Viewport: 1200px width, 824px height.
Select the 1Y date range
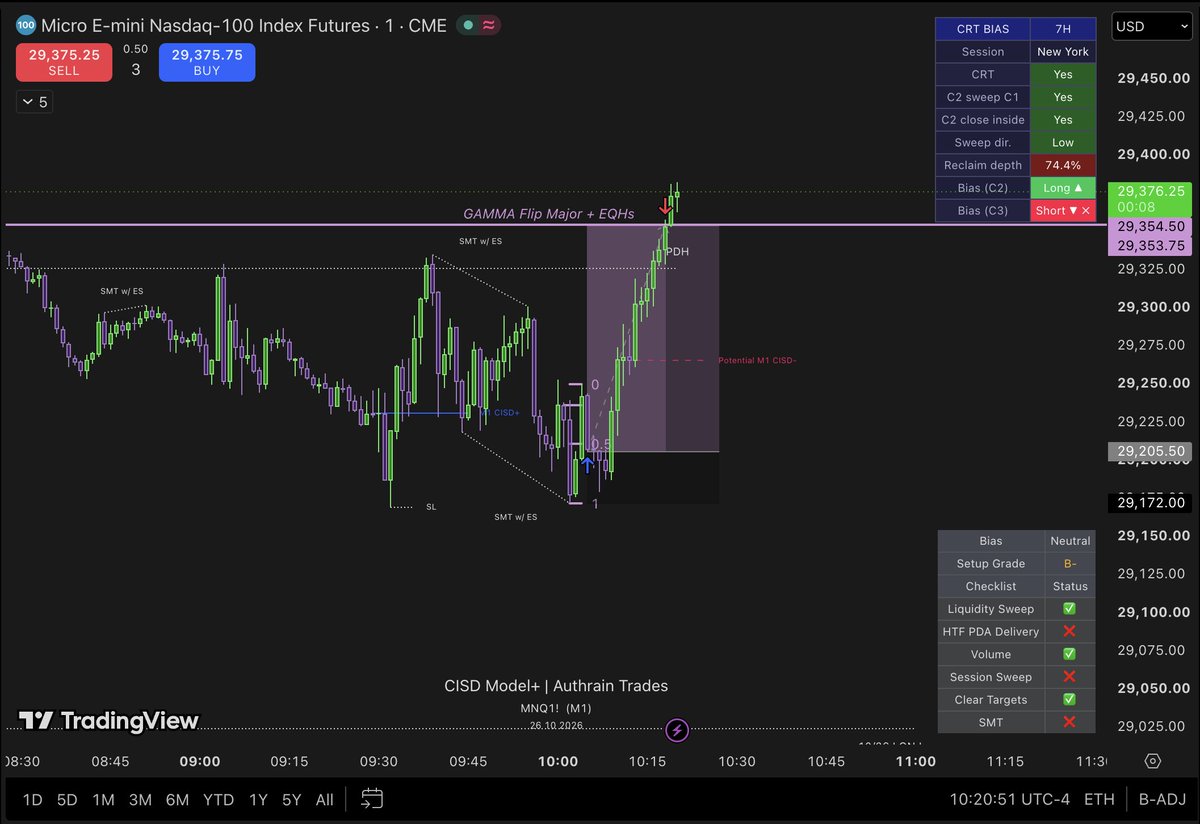tap(258, 800)
